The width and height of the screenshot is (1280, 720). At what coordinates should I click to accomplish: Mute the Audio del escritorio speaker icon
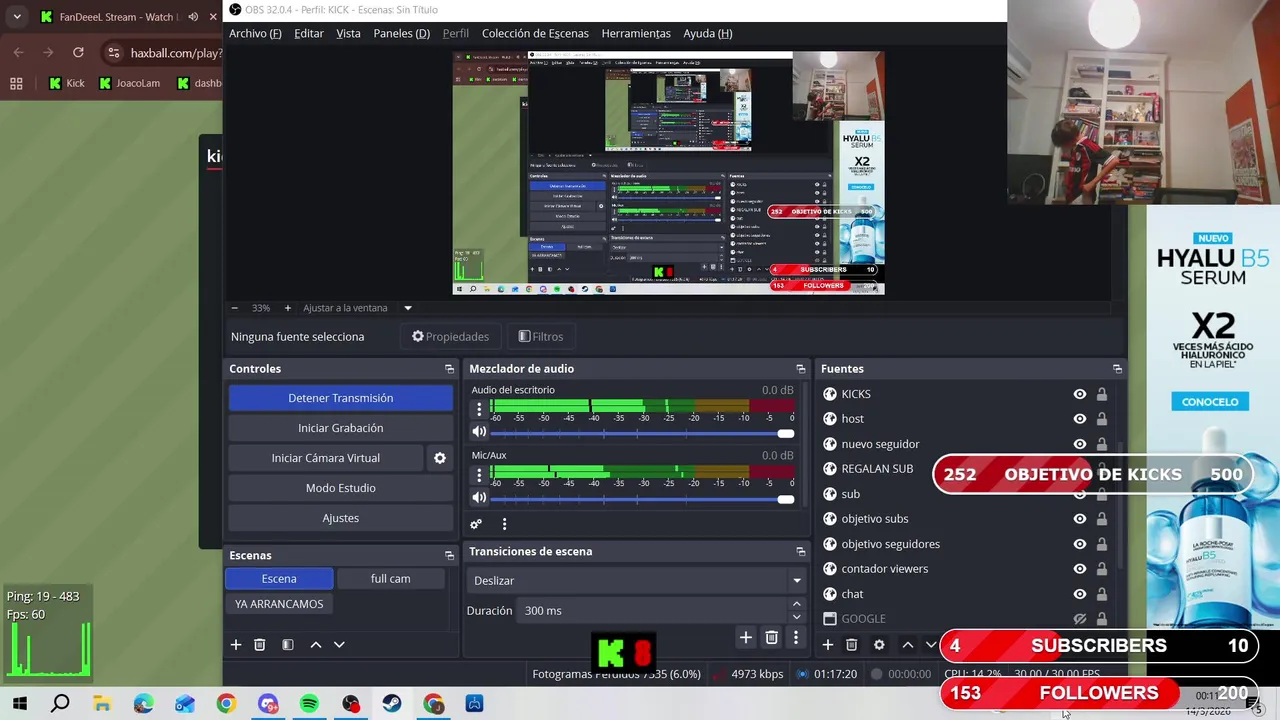click(x=479, y=432)
